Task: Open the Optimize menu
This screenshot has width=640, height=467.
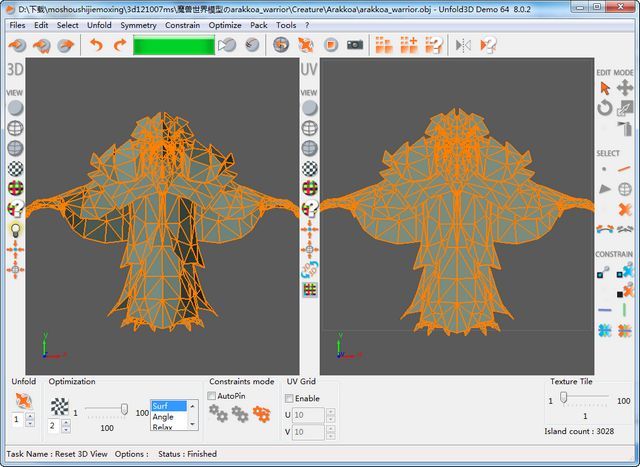Action: [225, 25]
